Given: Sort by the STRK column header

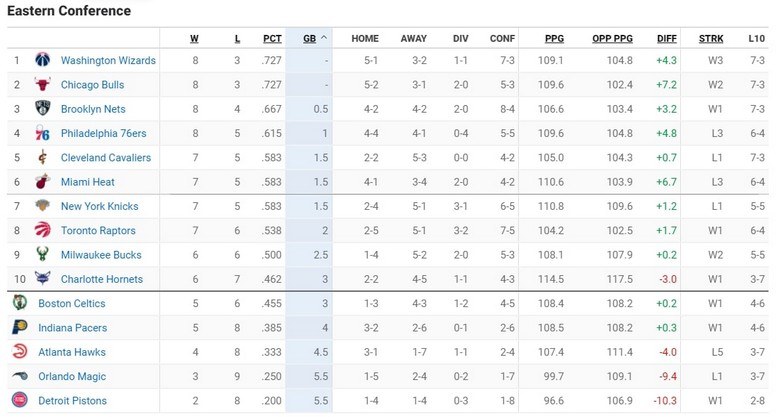Looking at the screenshot, I should coord(711,39).
